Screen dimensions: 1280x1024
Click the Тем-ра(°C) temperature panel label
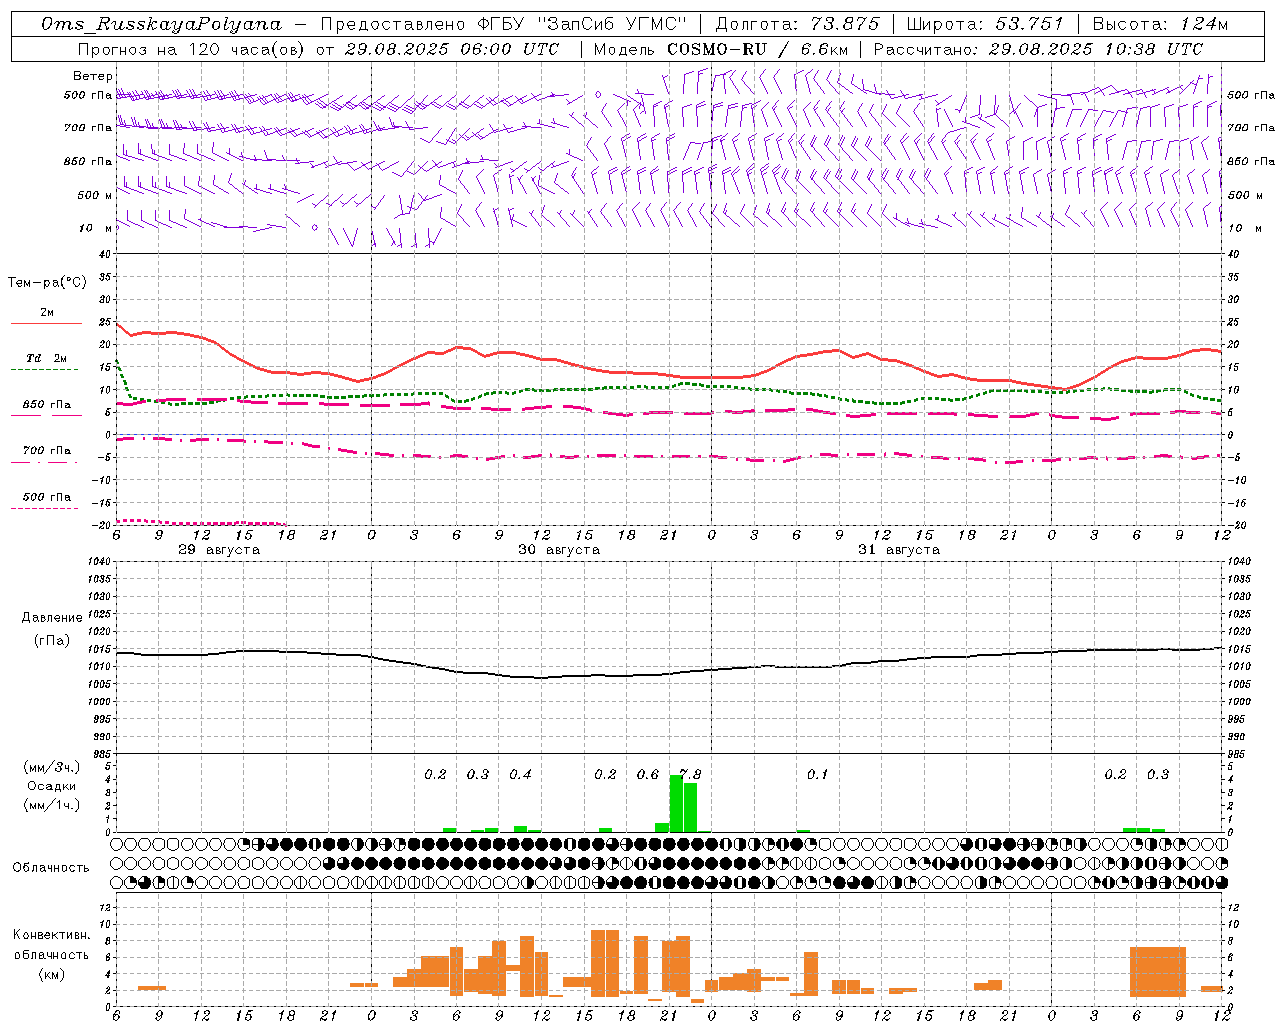pyautogui.click(x=47, y=283)
